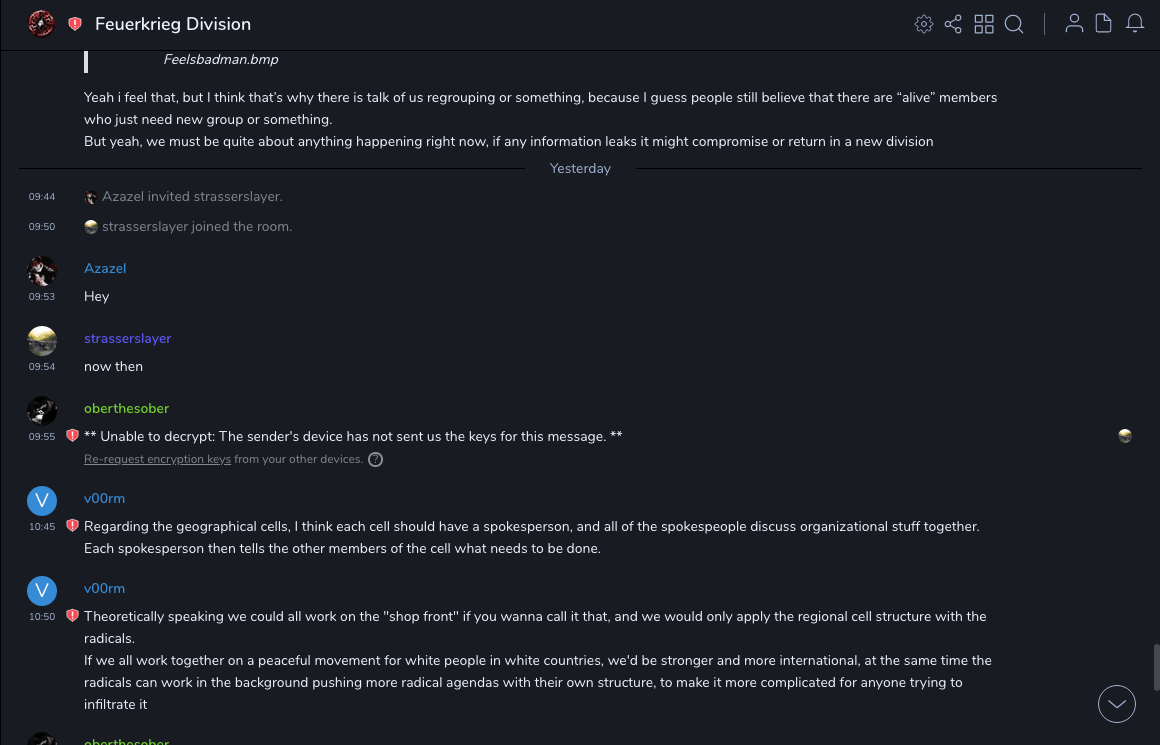Click the vertical scrollbar thumb
Image resolution: width=1160 pixels, height=745 pixels.
pyautogui.click(x=1157, y=668)
